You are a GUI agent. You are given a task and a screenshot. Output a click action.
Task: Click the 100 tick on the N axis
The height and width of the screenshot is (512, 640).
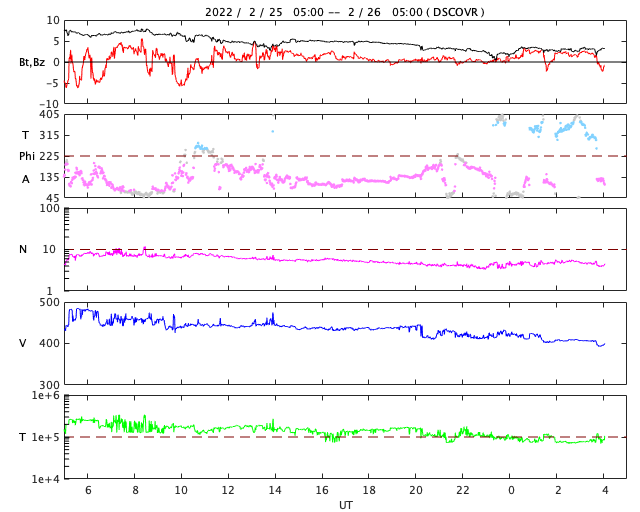tap(49, 208)
